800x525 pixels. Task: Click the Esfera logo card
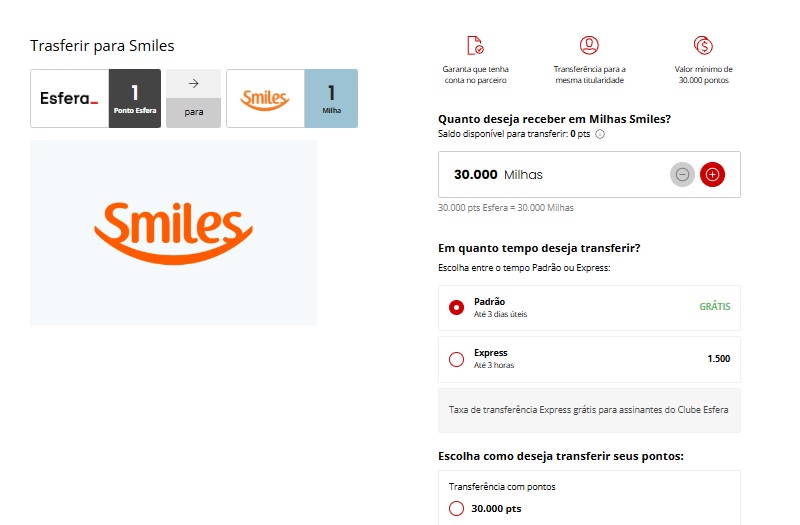(69, 98)
